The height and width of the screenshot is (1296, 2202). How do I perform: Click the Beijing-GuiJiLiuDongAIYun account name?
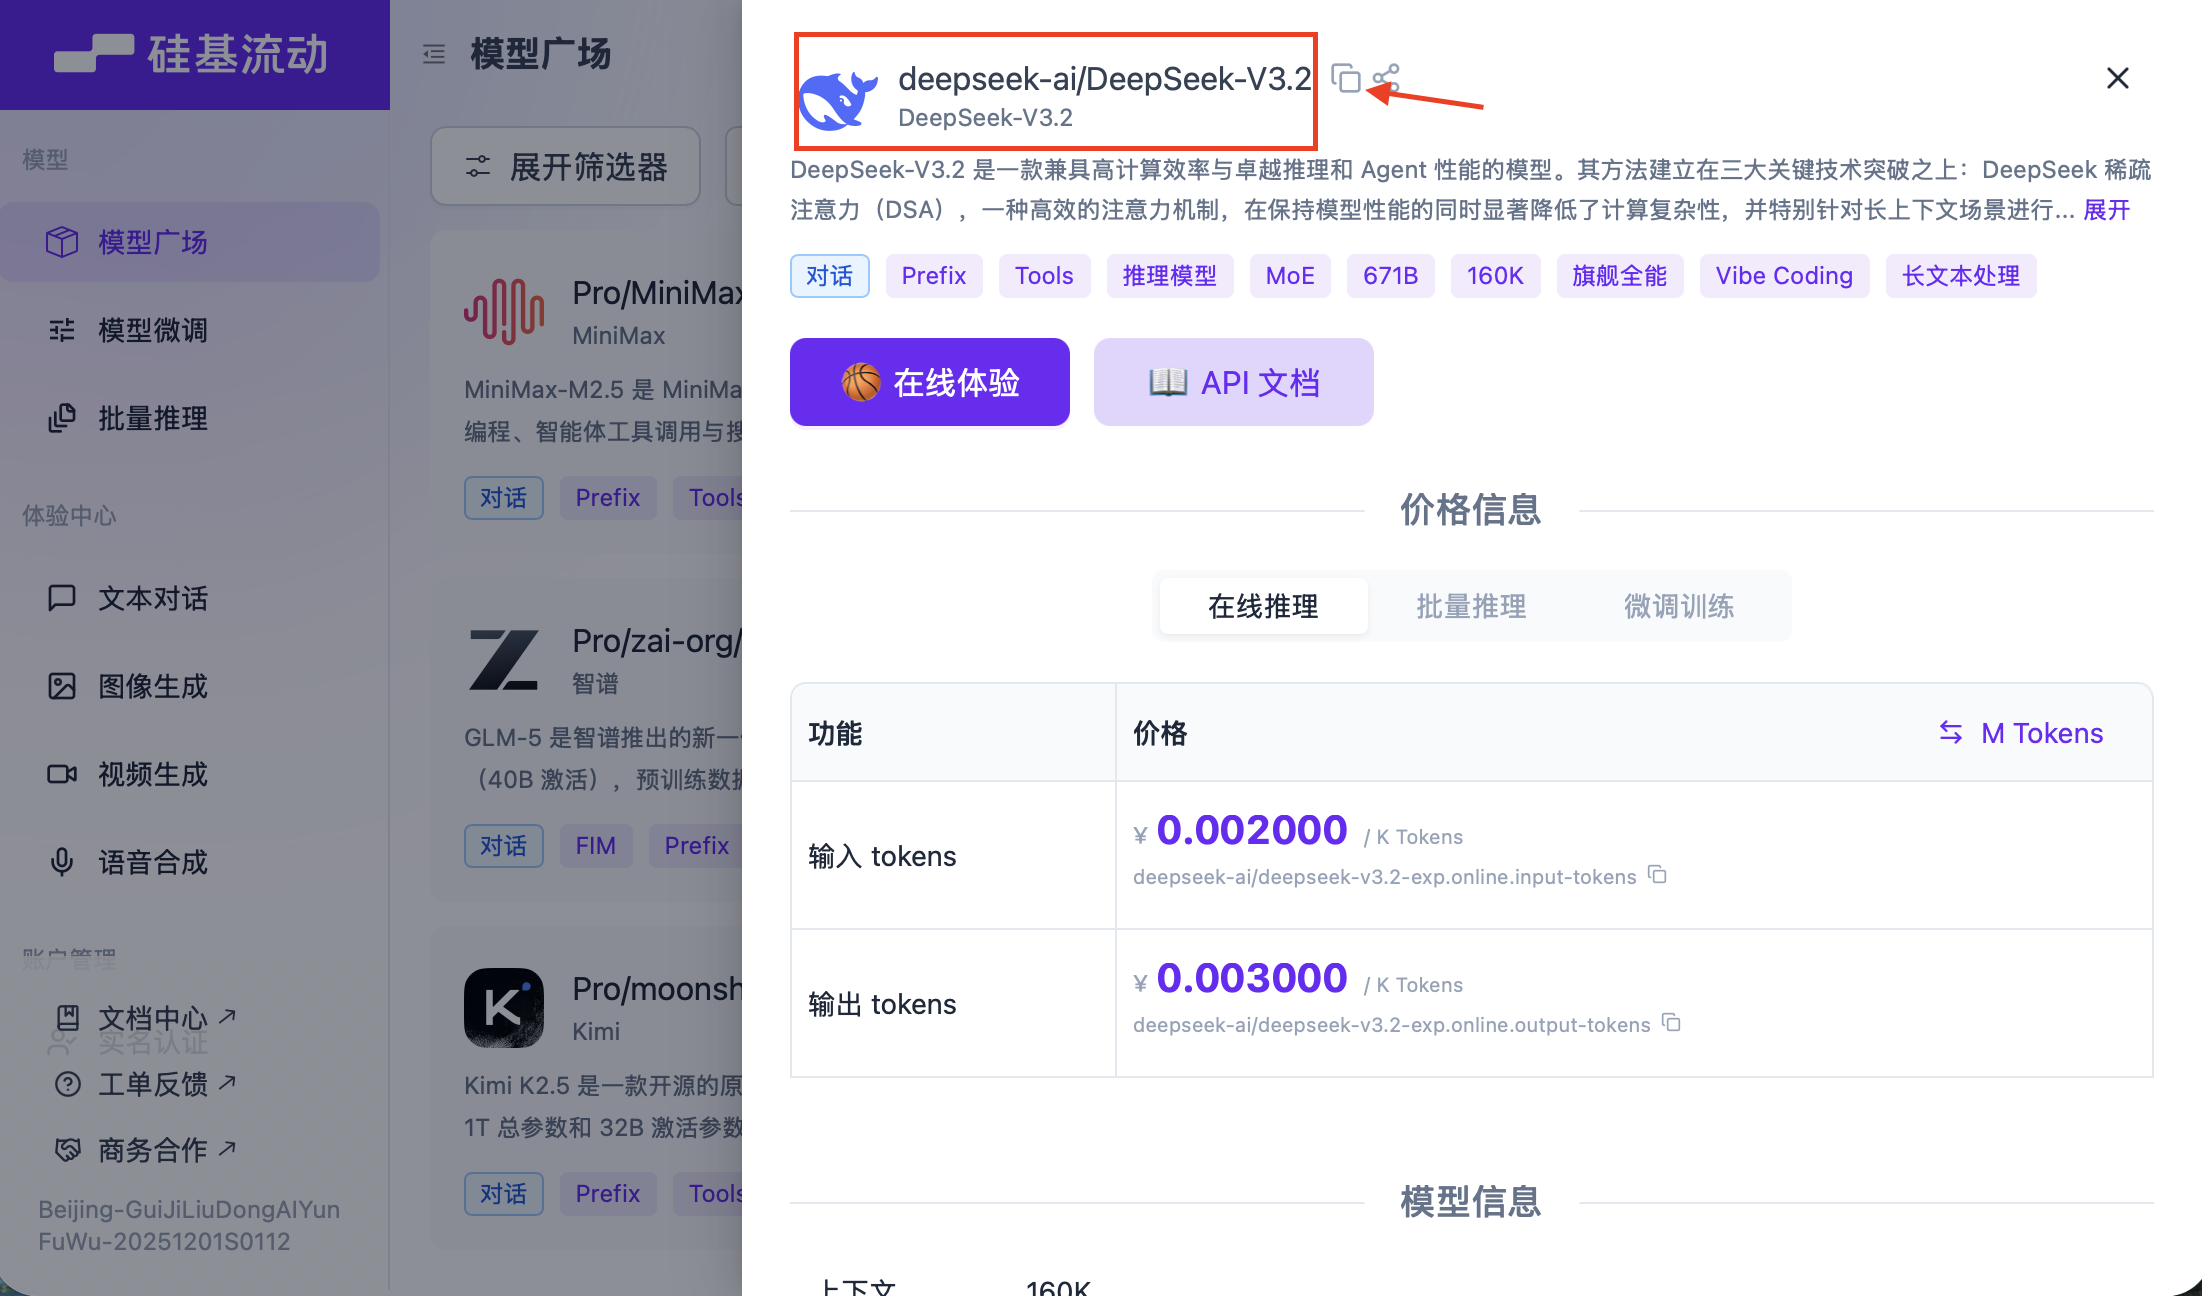coord(189,1225)
